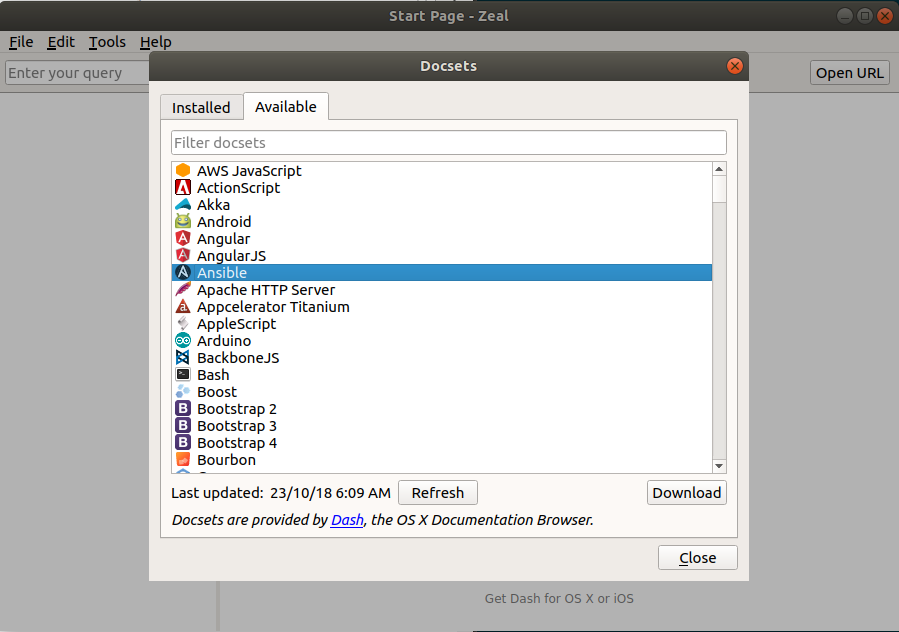Open the Tools menu
This screenshot has height=632, width=899.
107,42
